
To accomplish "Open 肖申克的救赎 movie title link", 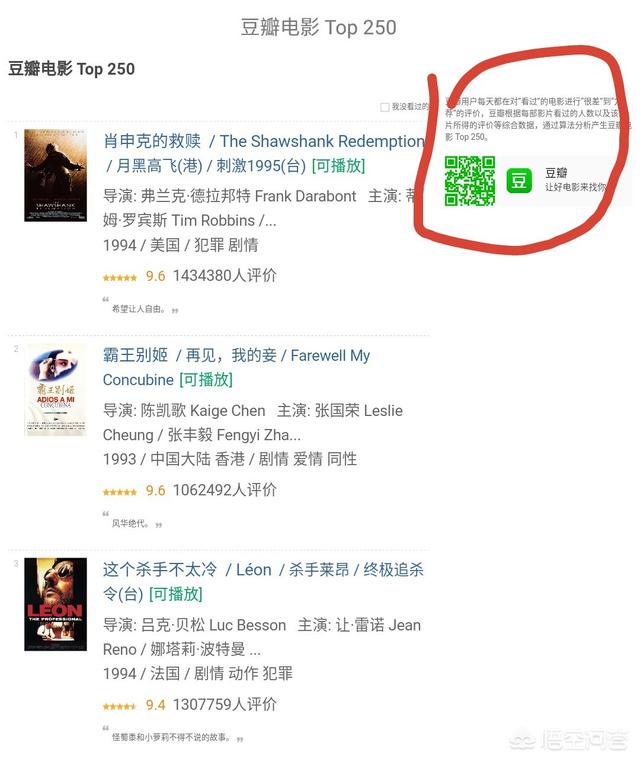I will click(152, 141).
